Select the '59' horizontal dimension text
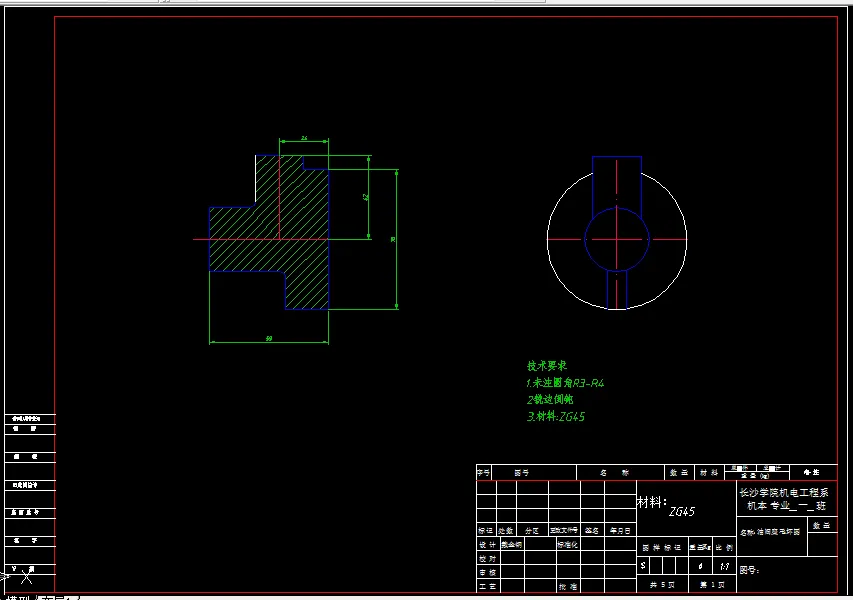 [x=269, y=338]
